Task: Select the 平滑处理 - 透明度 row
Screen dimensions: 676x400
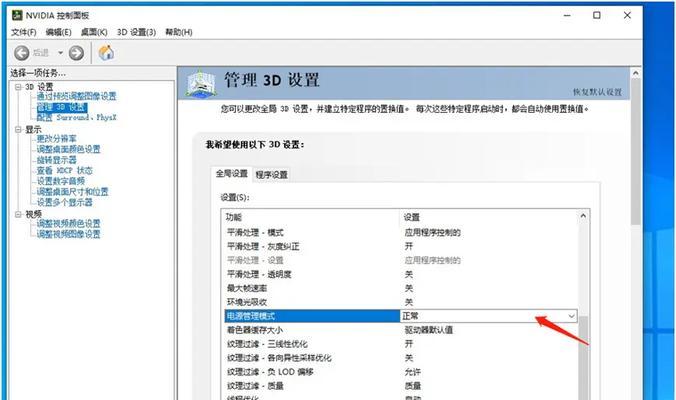Action: click(401, 274)
